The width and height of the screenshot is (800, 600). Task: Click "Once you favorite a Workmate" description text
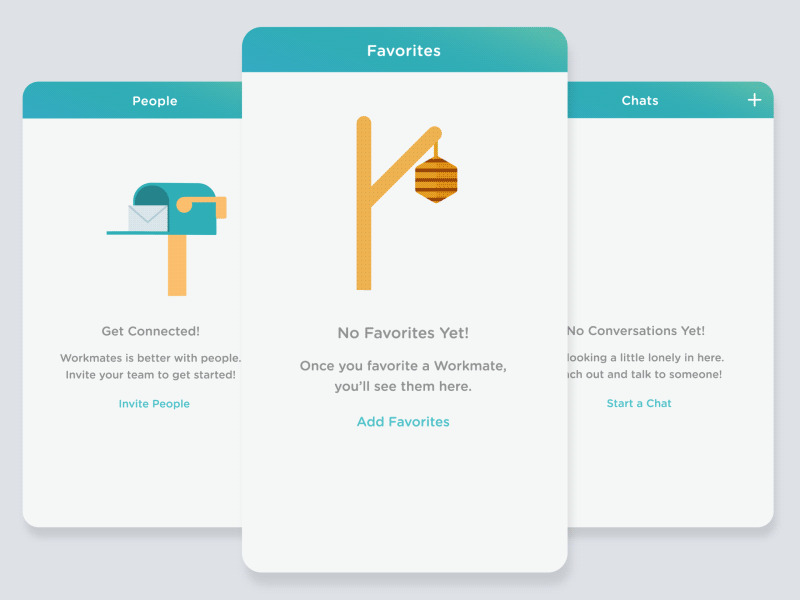pyautogui.click(x=403, y=366)
